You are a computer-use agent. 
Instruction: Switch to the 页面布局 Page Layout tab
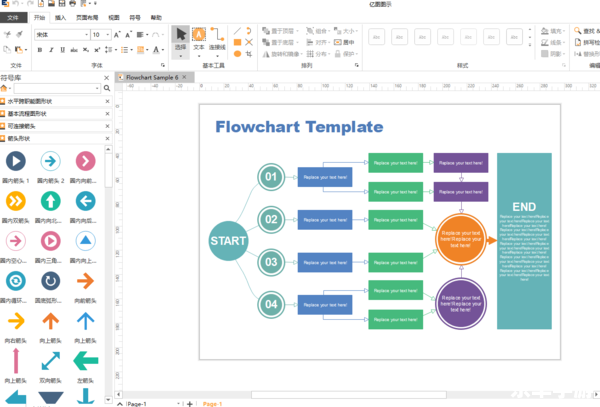[87, 18]
